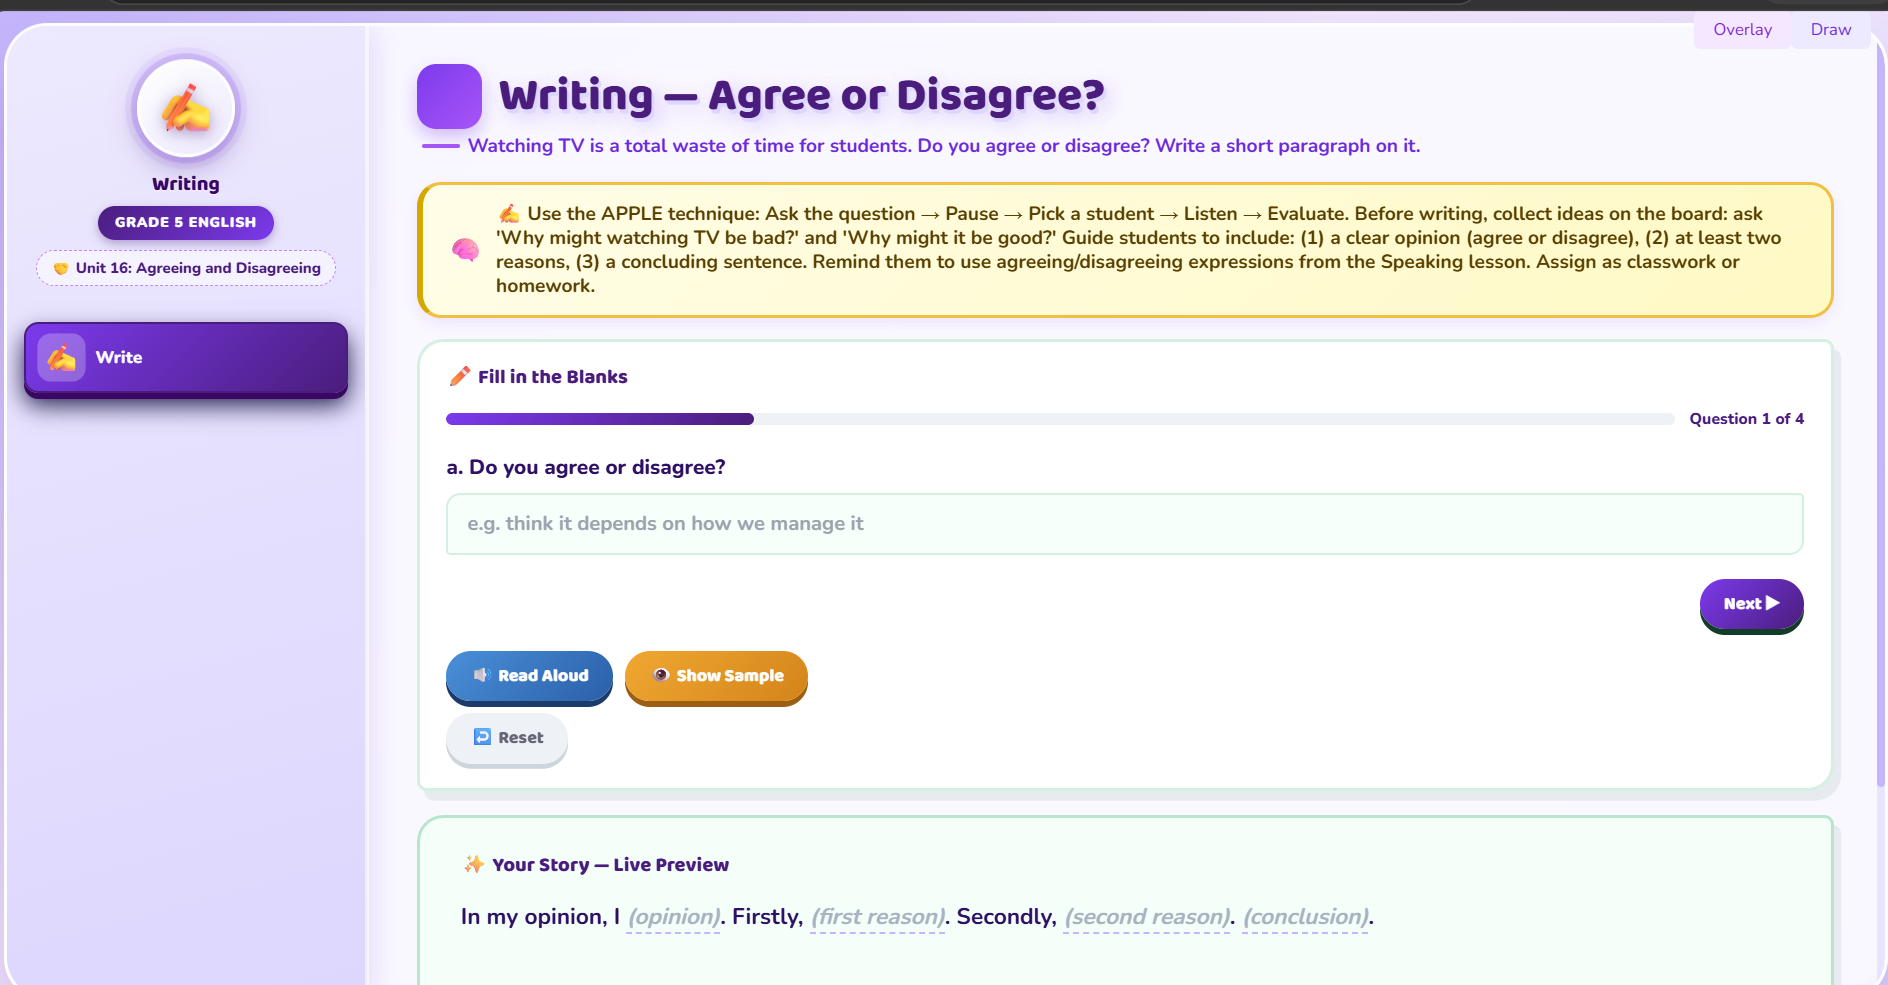Screen dimensions: 1888x985
Task: Click the Write sidebar hand icon
Action: point(61,358)
